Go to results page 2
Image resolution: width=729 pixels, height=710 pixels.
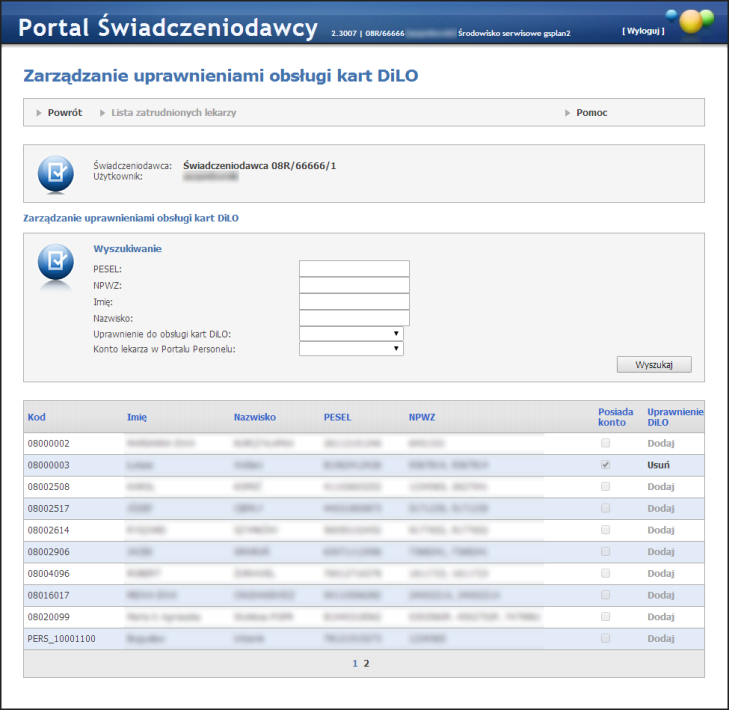pos(366,664)
